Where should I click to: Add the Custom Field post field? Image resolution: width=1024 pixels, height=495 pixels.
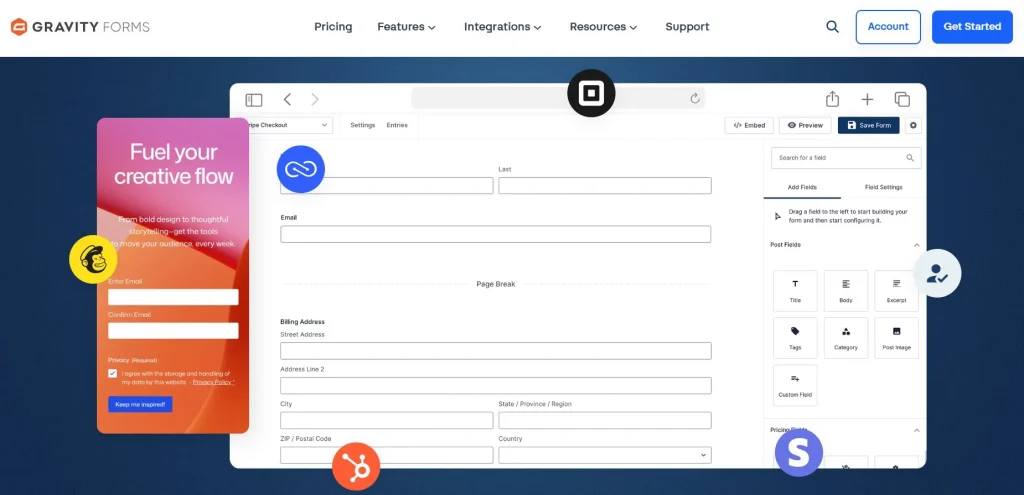(795, 385)
